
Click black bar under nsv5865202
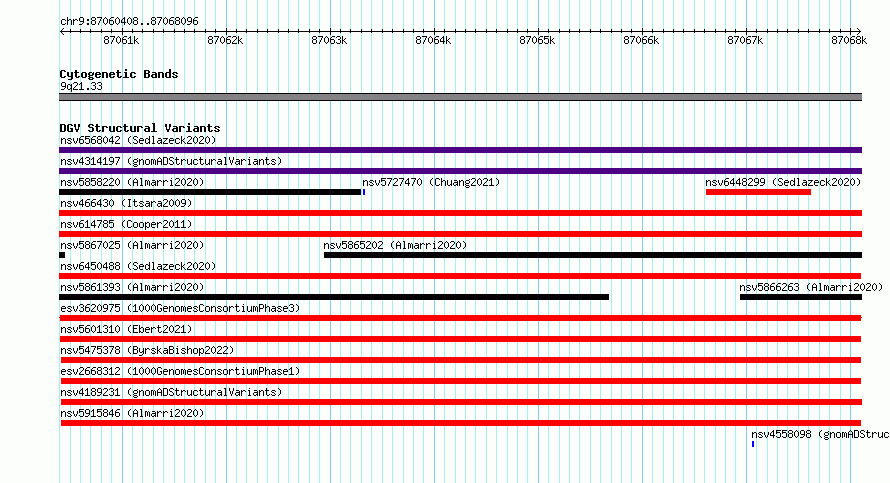[593, 255]
